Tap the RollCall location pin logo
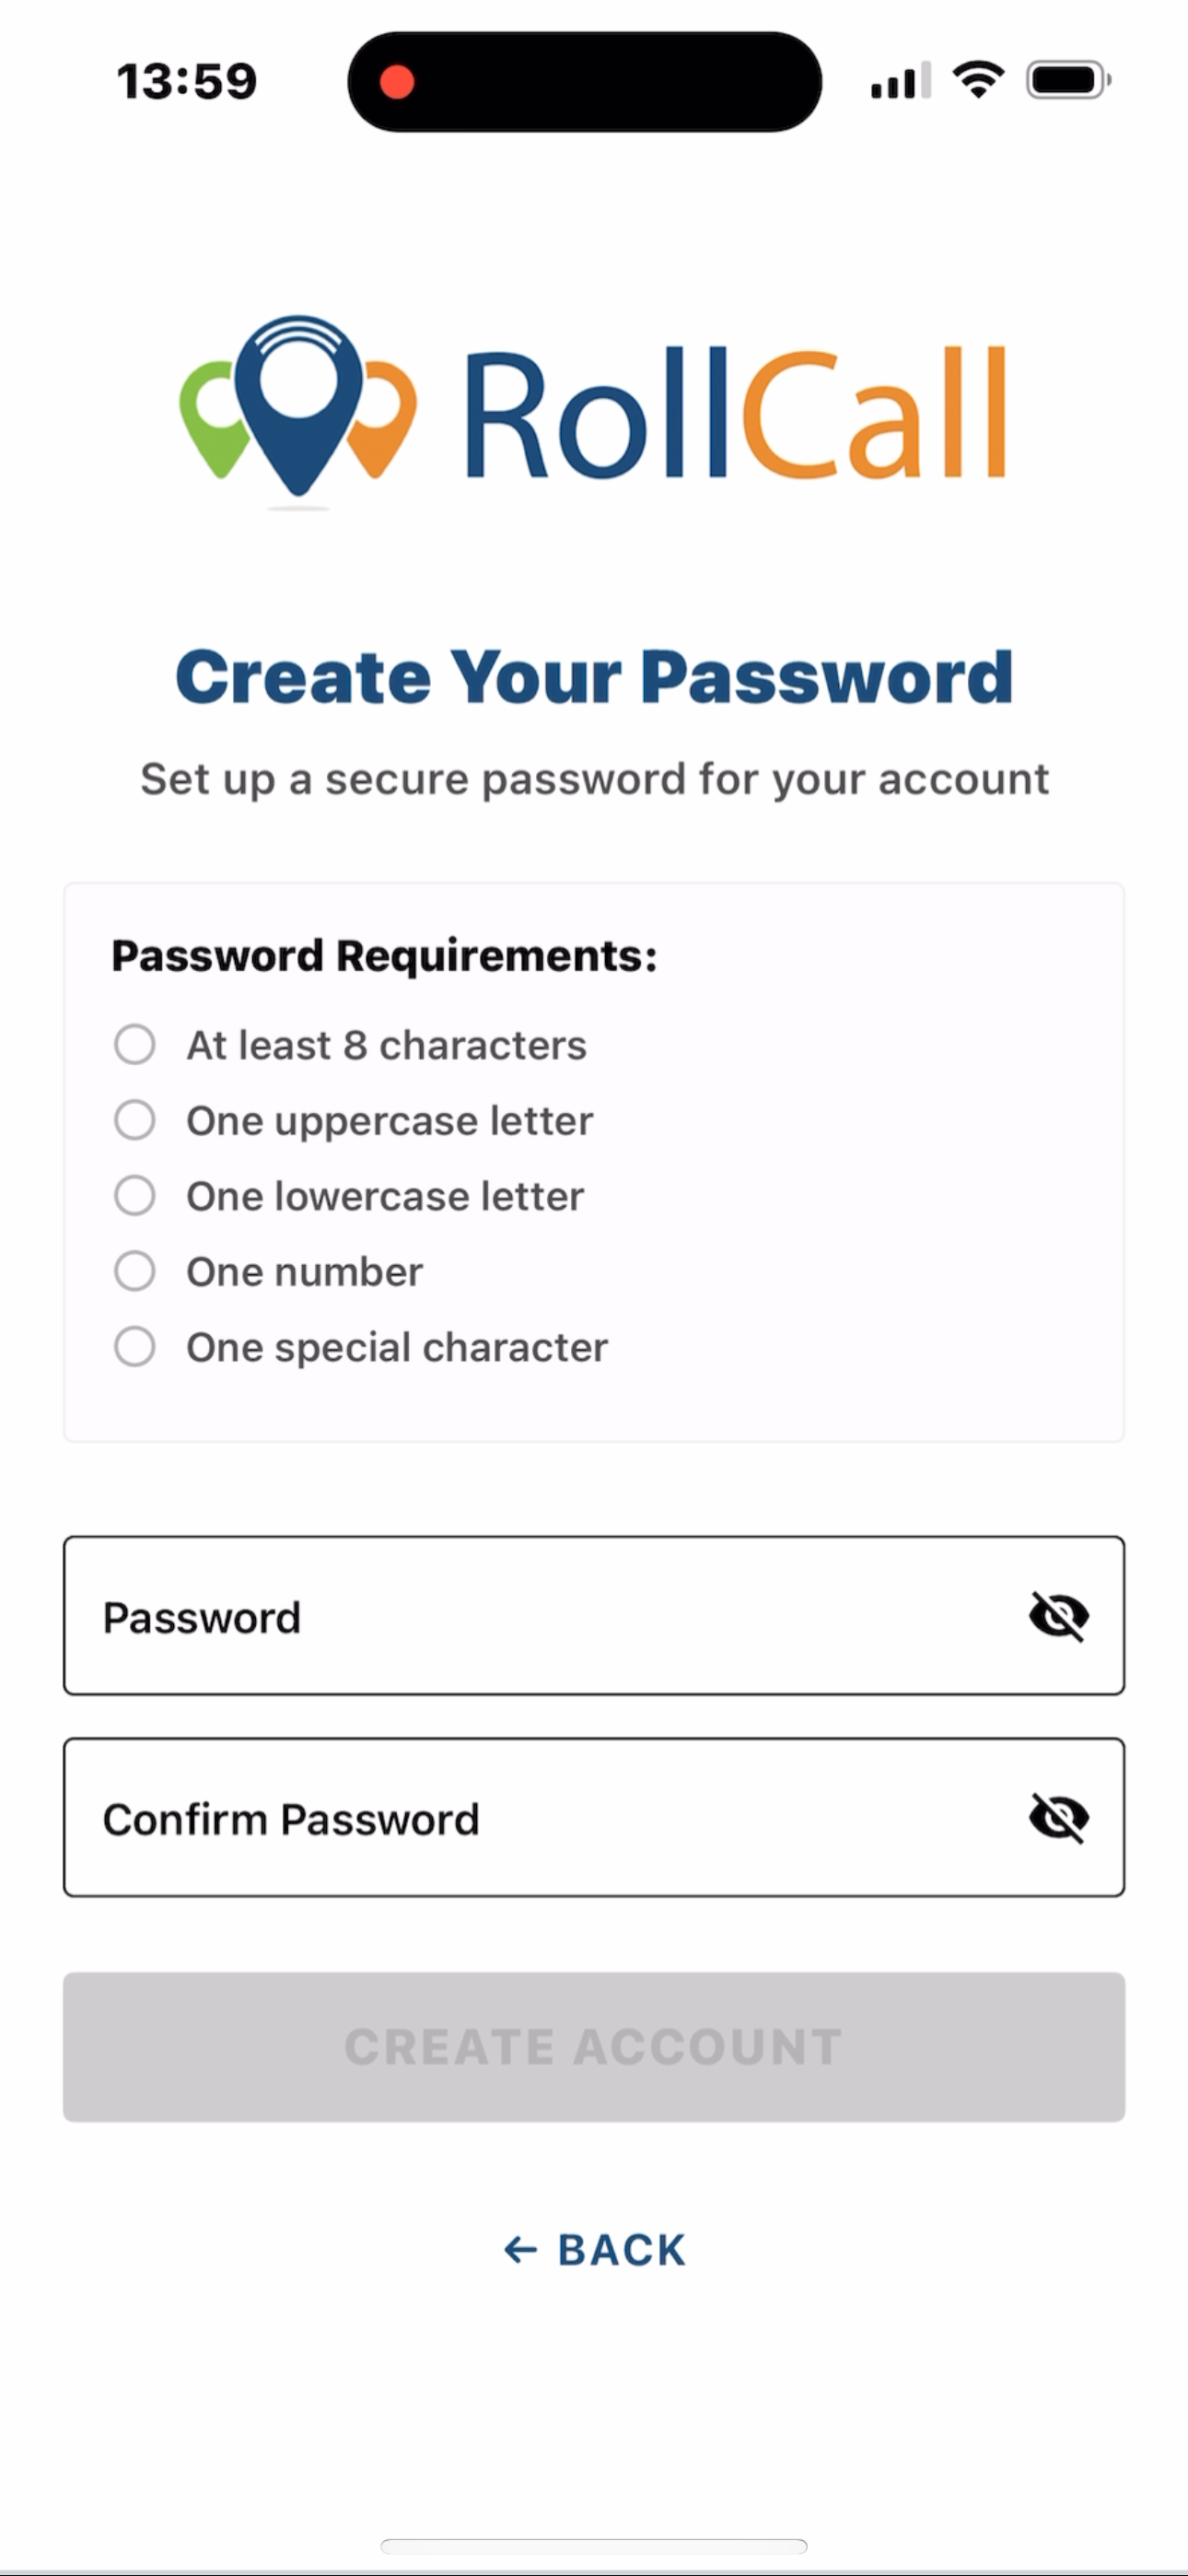Image resolution: width=1188 pixels, height=2576 pixels. click(x=297, y=407)
